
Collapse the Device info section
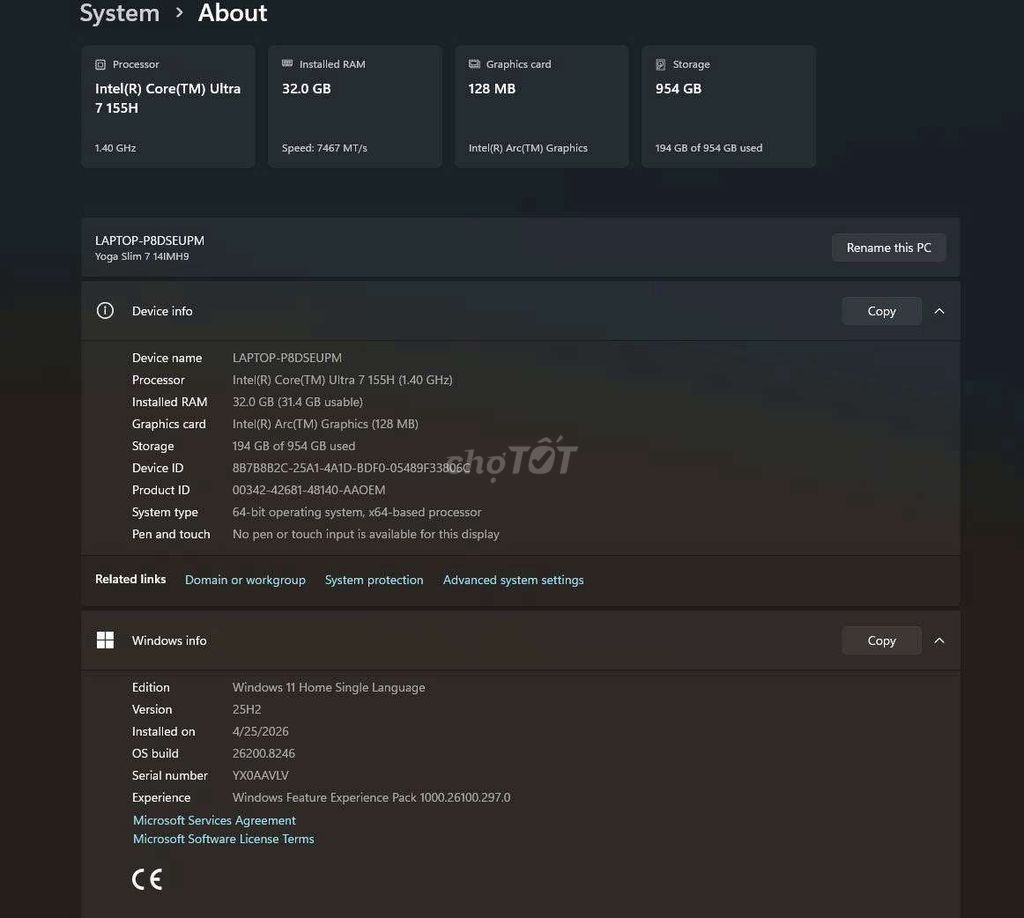point(939,311)
